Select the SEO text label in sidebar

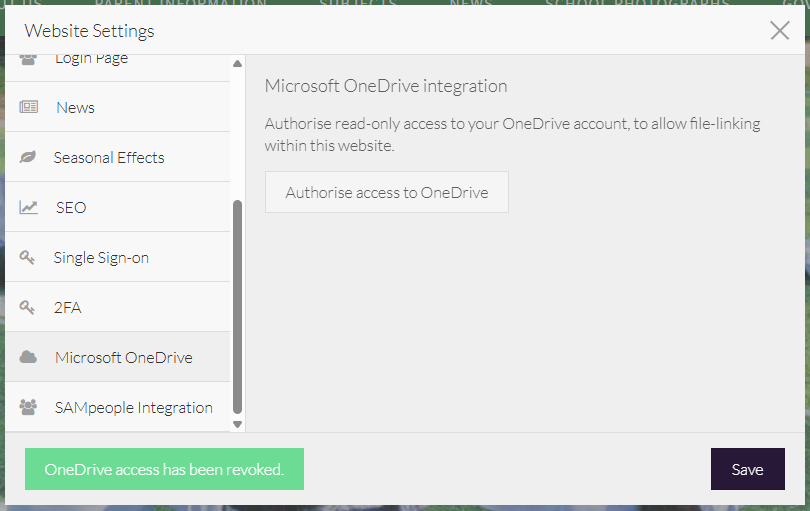71,207
